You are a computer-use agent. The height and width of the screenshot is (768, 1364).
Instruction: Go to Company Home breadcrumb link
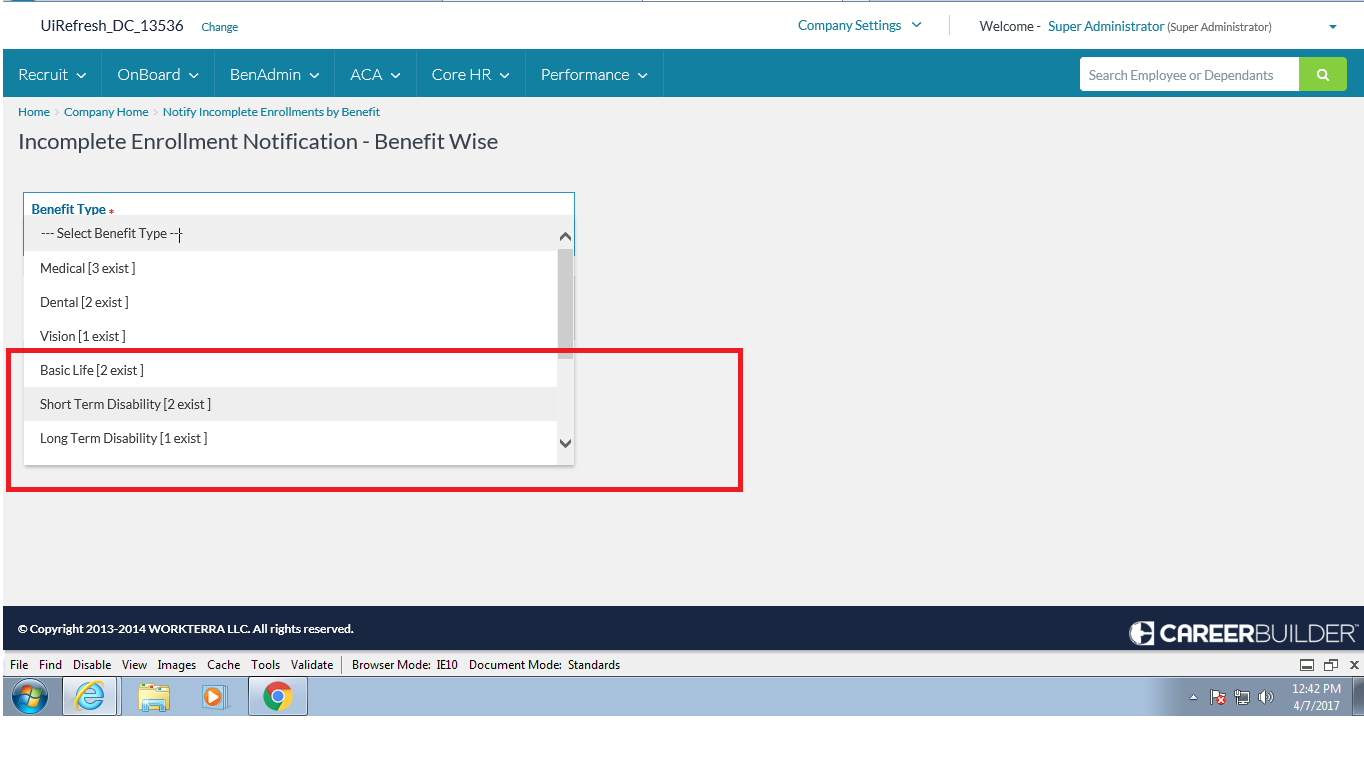(106, 112)
